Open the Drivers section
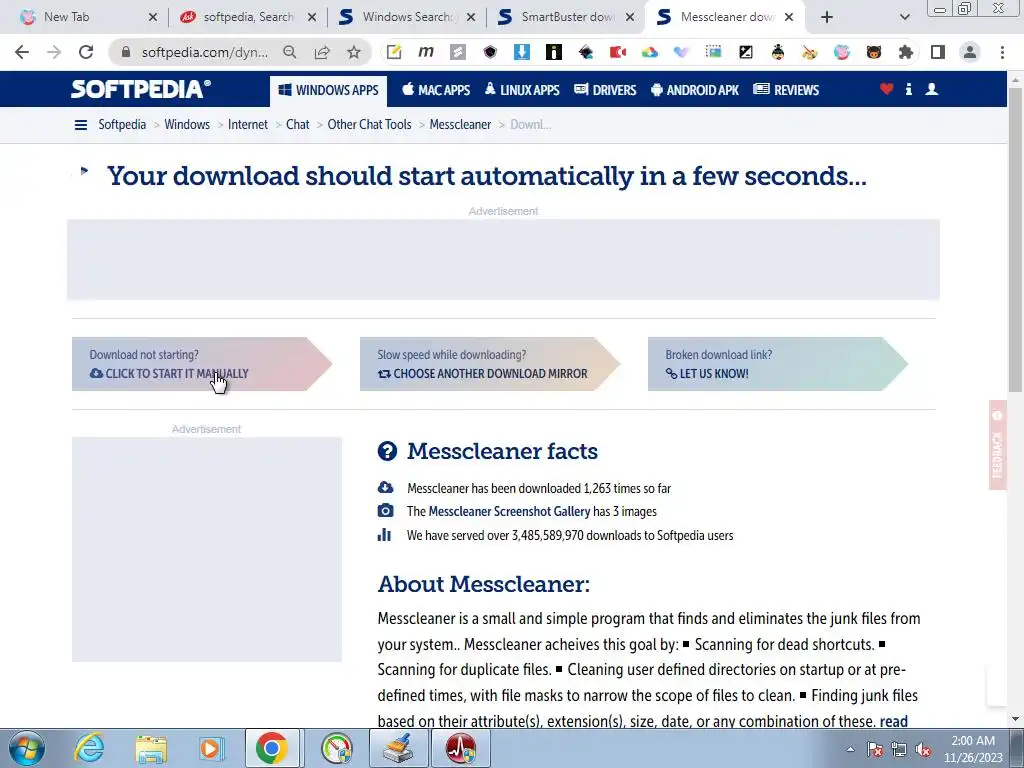 pyautogui.click(x=605, y=90)
